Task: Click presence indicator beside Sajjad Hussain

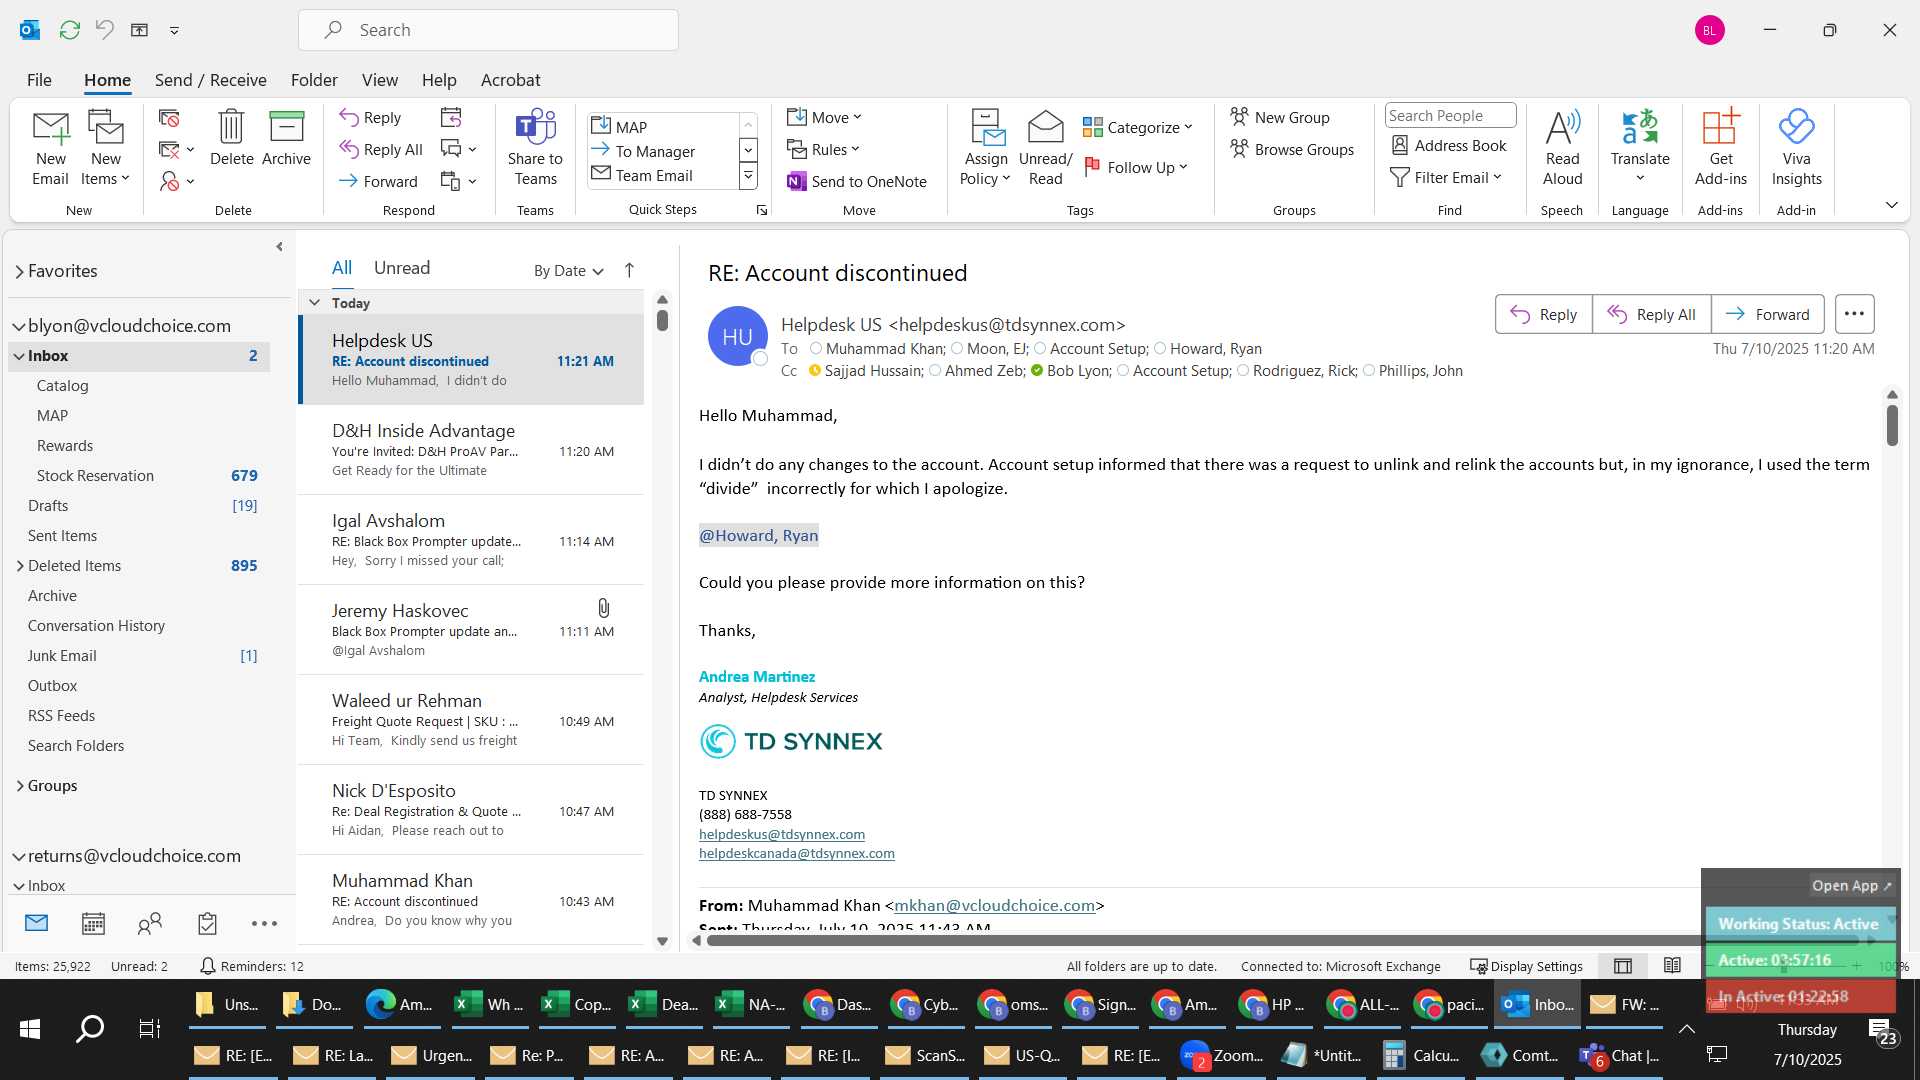Action: 815,370
